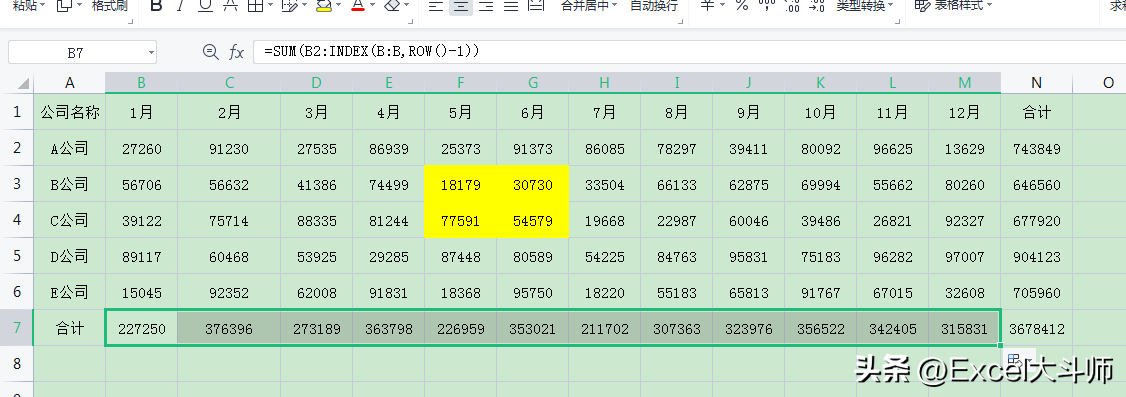Toggle Italic formatting
This screenshot has height=397, width=1126.
coord(180,6)
